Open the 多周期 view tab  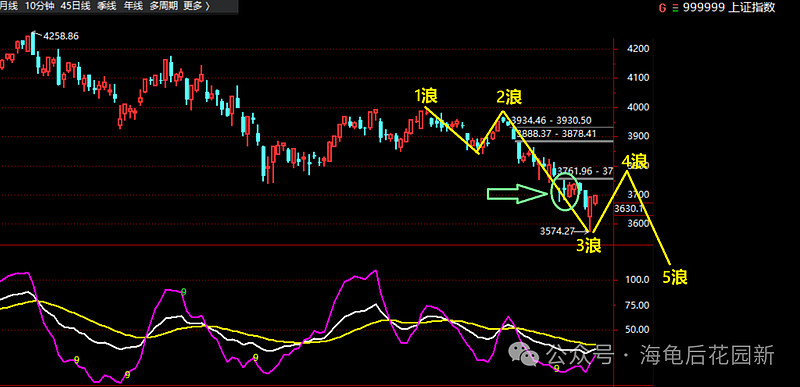tap(165, 7)
